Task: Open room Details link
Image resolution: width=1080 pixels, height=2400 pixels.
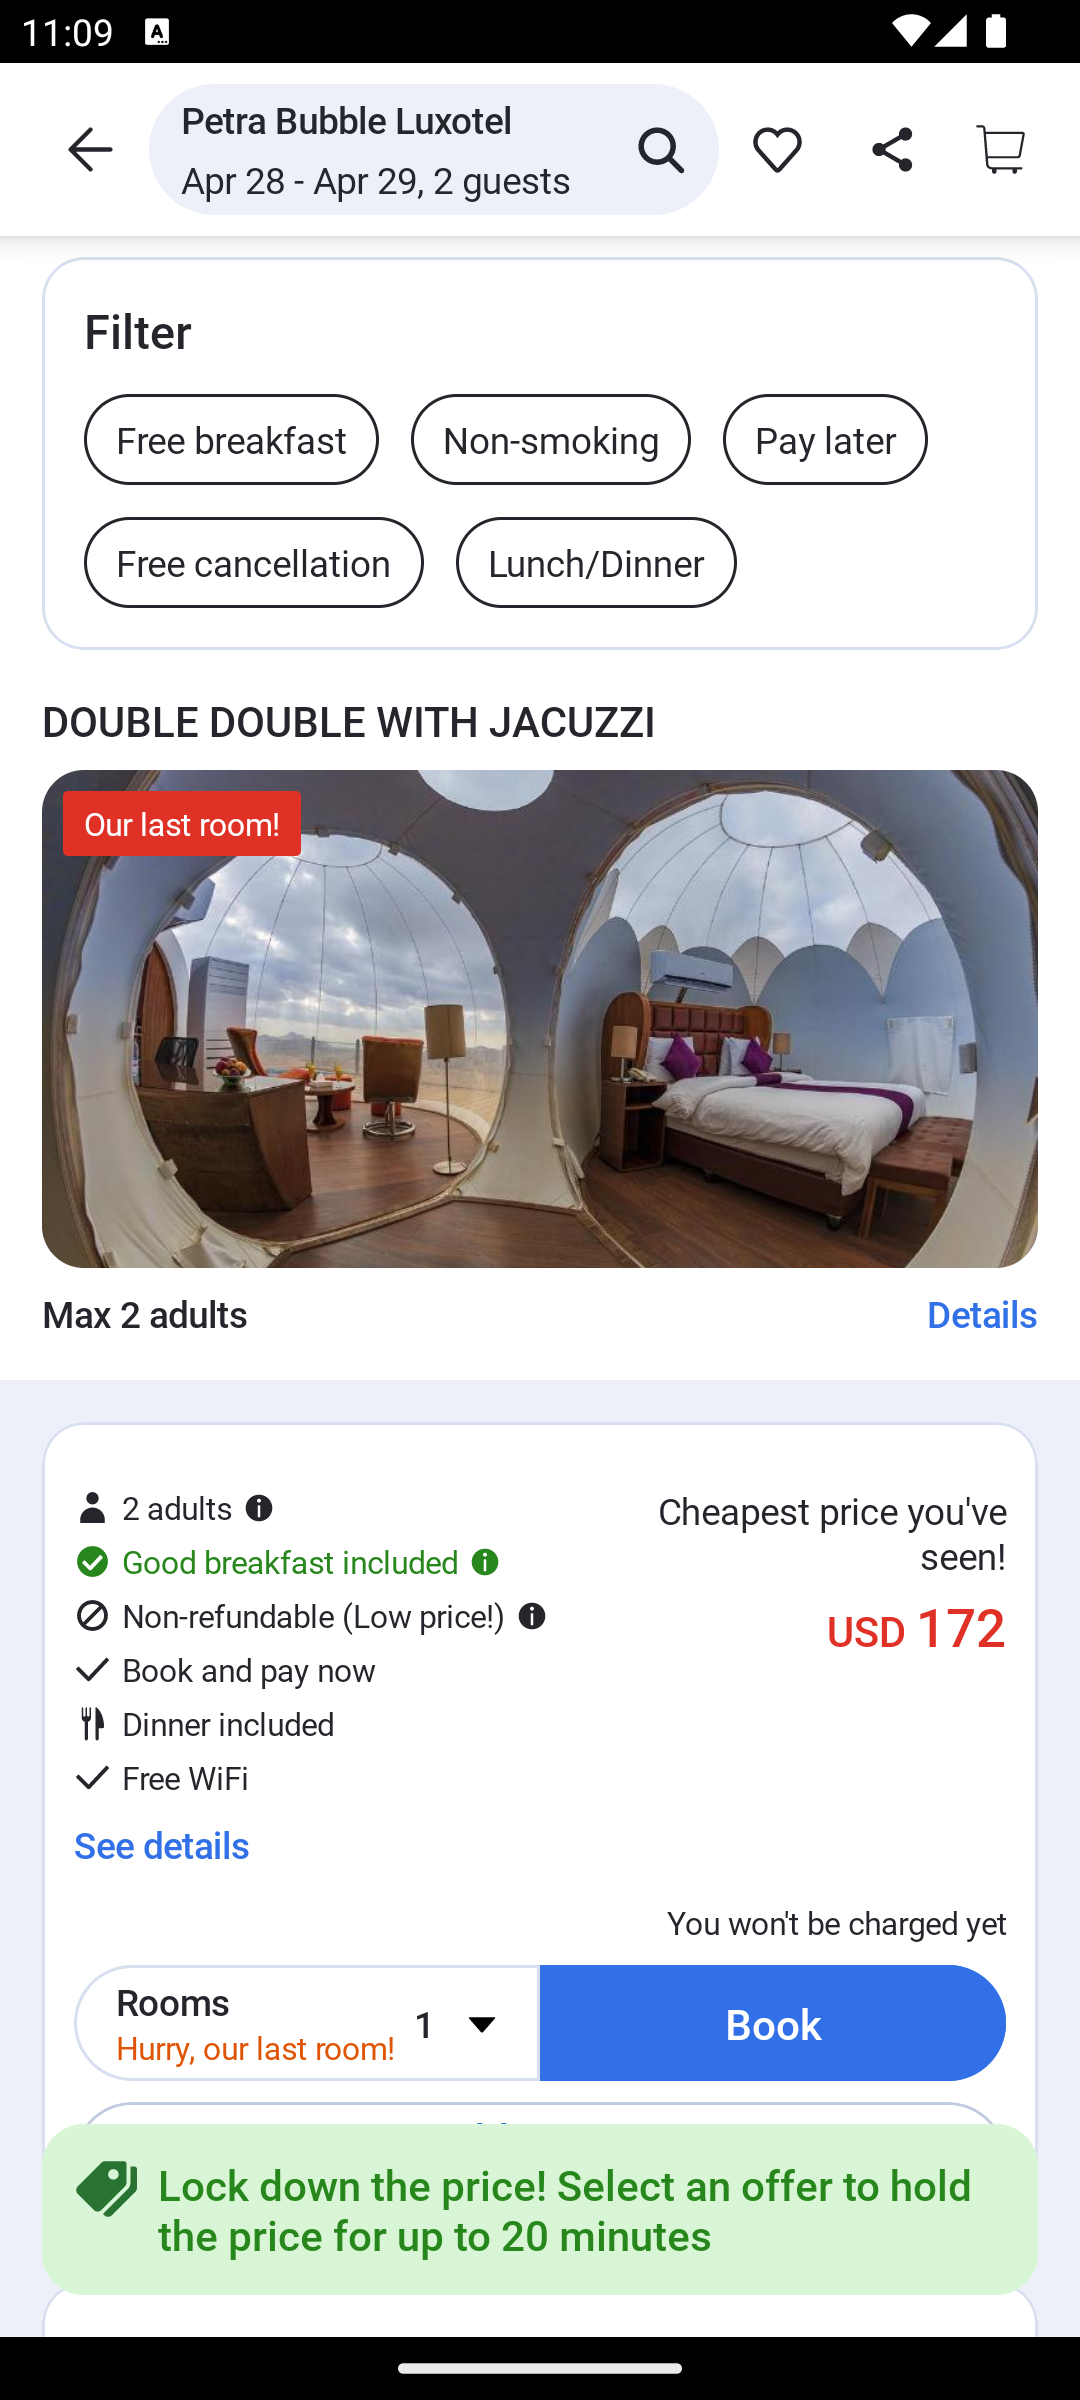Action: 982,1314
